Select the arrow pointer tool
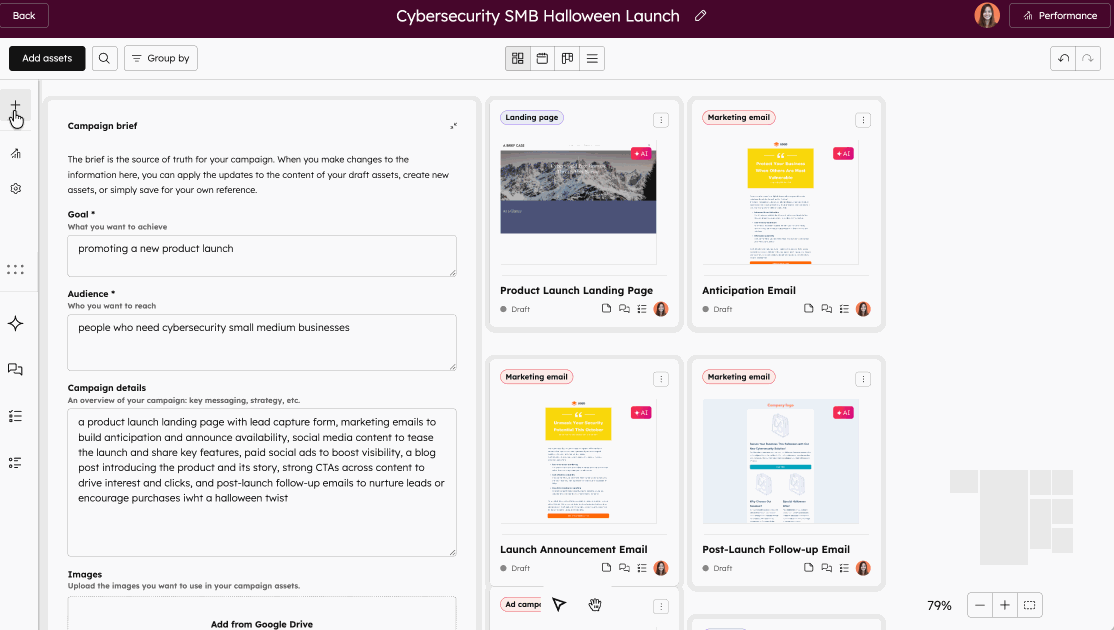This screenshot has height=630, width=1114. pyautogui.click(x=559, y=604)
